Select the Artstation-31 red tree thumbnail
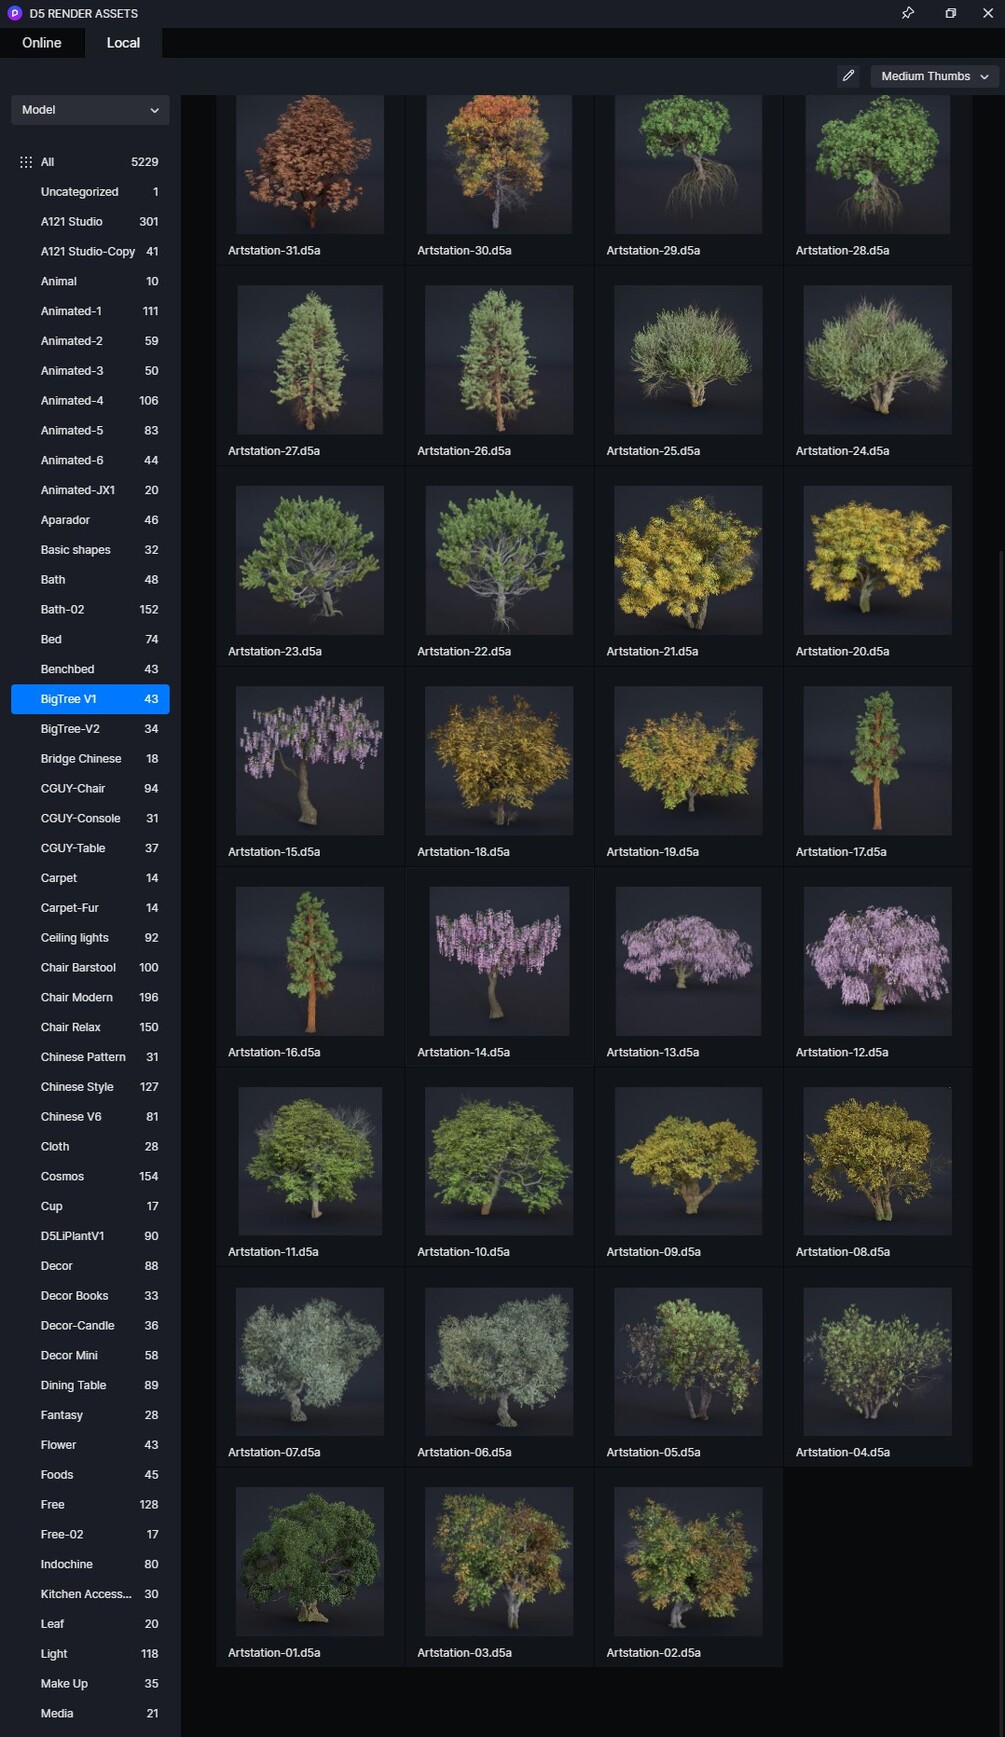Screen dimensions: 1005x1737 point(310,165)
